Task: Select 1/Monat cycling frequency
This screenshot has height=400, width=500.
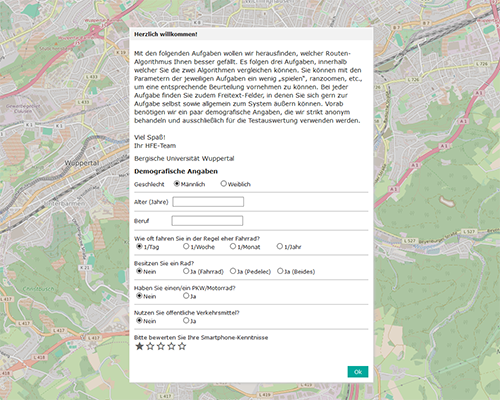Action: click(233, 246)
